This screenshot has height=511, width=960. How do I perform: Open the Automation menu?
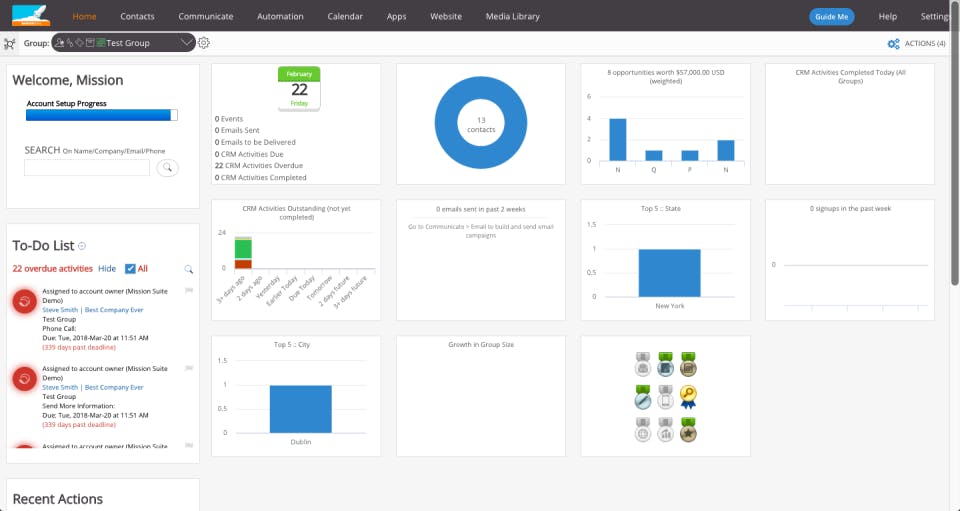click(280, 17)
